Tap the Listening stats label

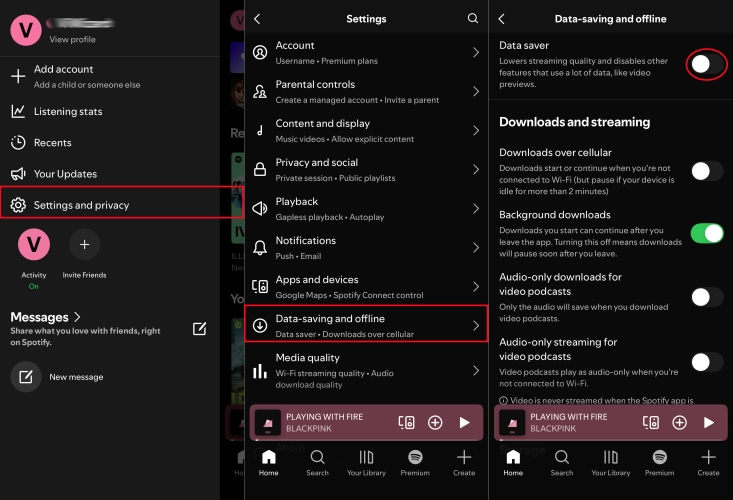click(68, 111)
